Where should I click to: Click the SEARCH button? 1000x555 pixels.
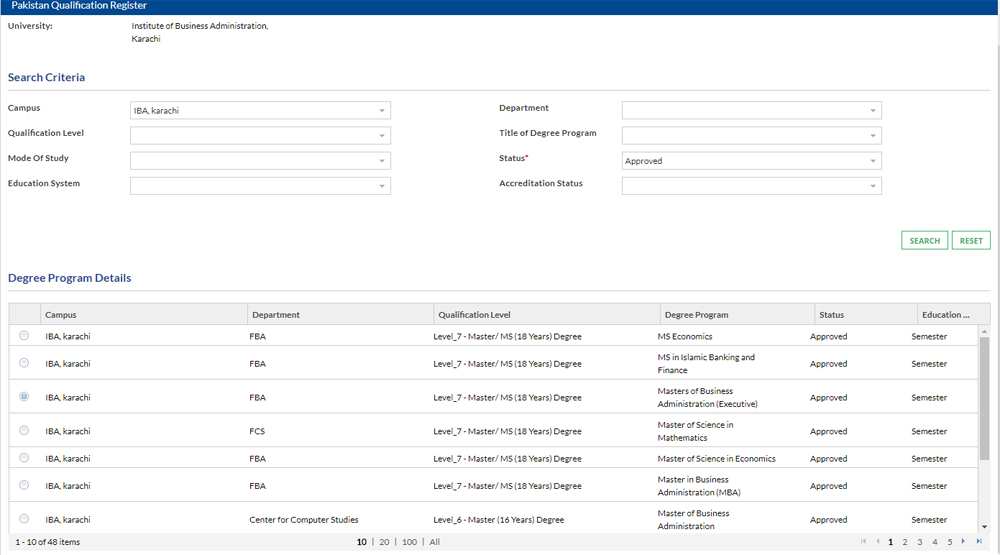(924, 240)
